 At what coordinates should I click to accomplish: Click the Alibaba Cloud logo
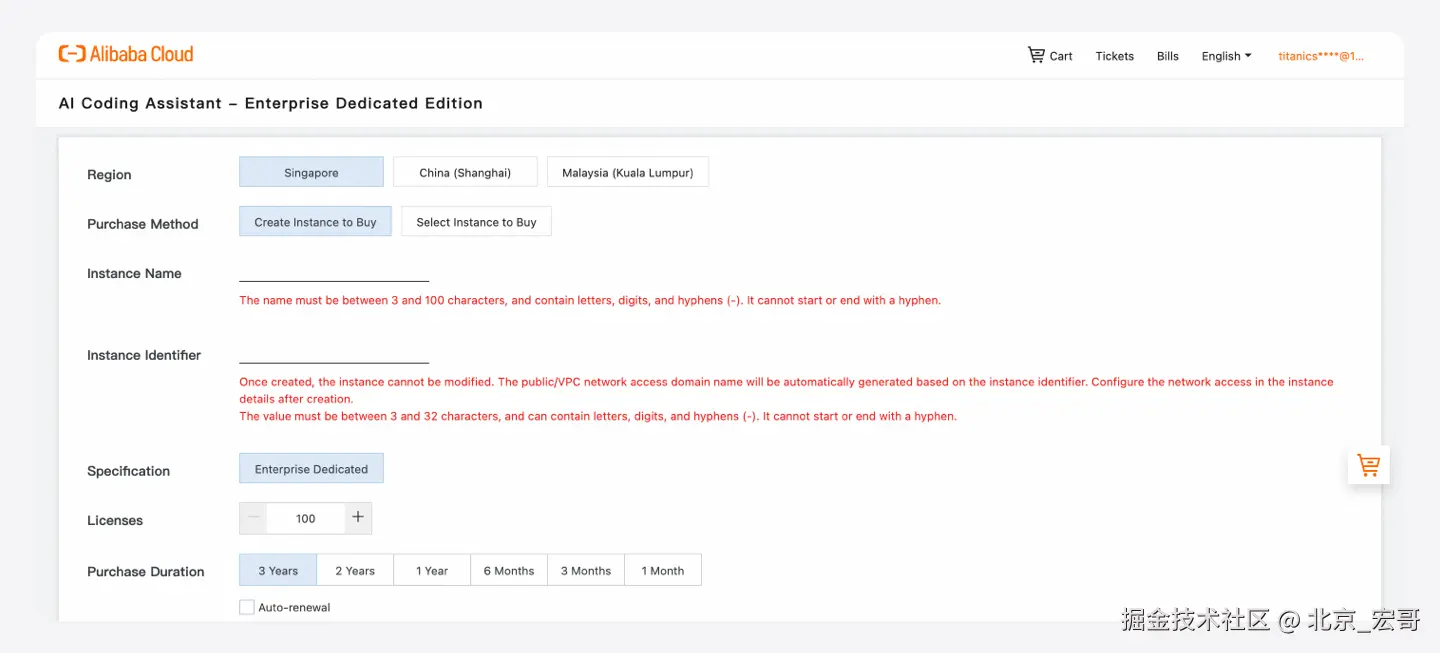tap(126, 54)
